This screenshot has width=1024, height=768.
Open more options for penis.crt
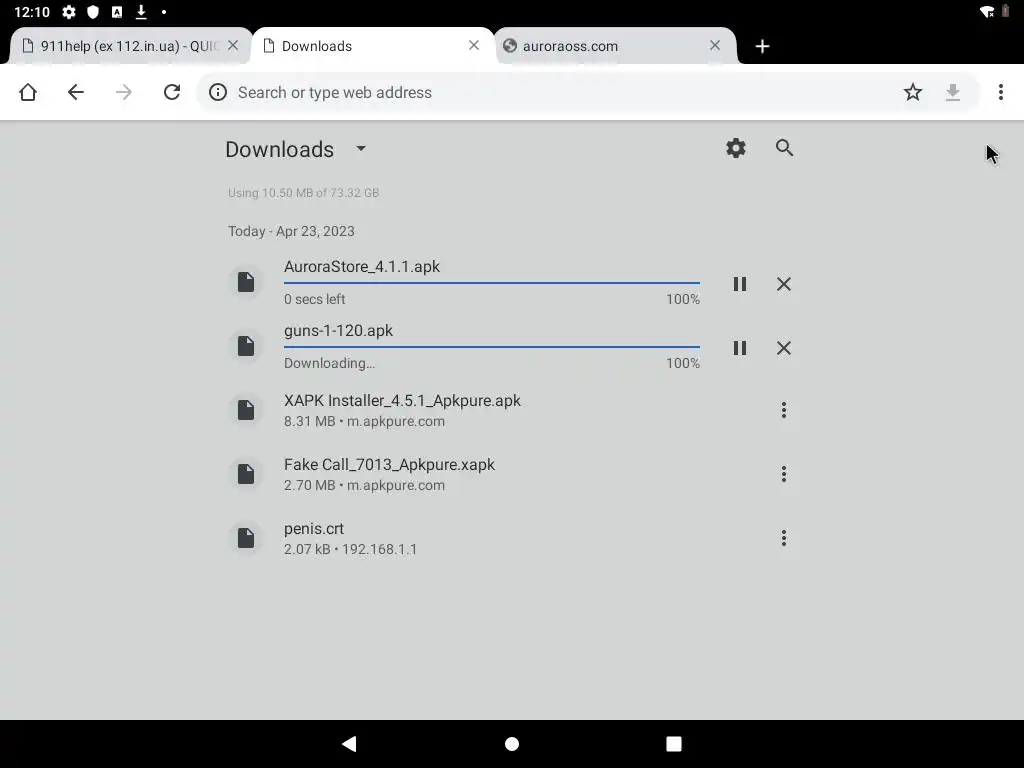click(x=784, y=538)
